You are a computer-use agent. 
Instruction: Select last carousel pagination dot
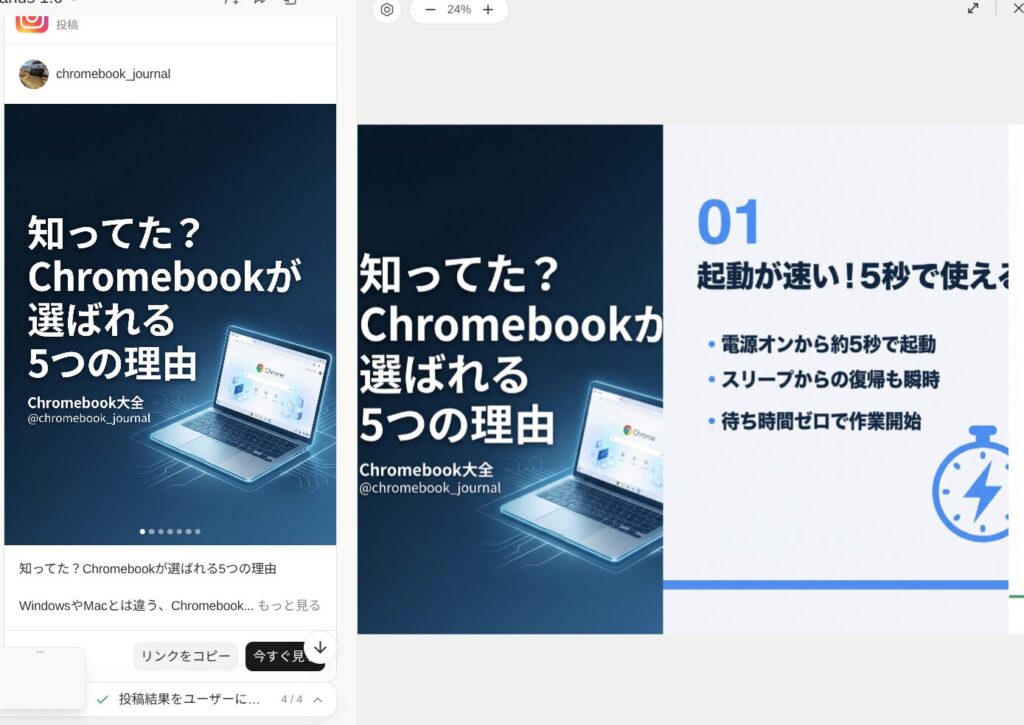click(198, 532)
